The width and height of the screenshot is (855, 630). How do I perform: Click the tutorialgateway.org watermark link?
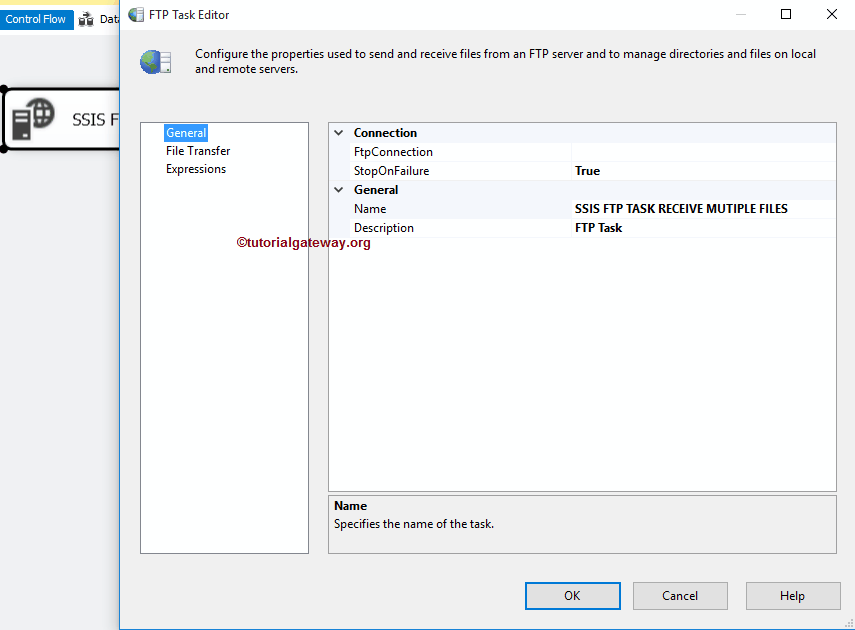pos(299,241)
